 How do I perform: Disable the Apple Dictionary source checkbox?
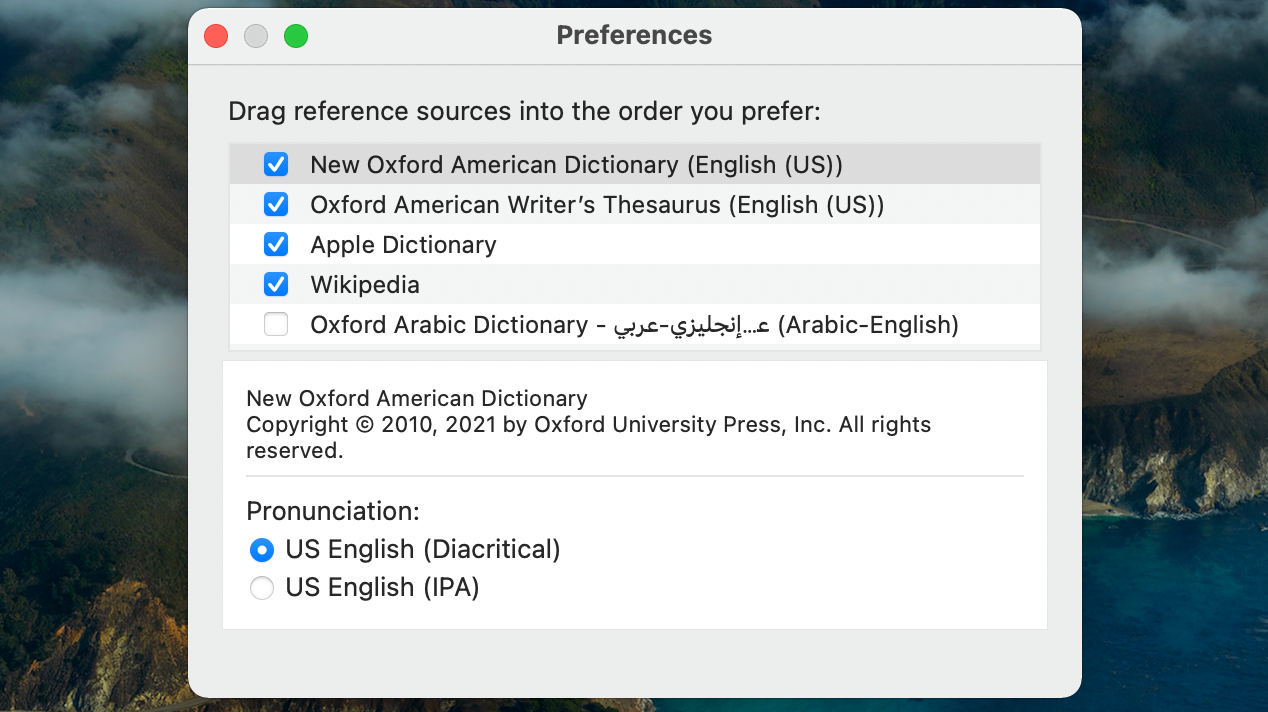tap(276, 245)
